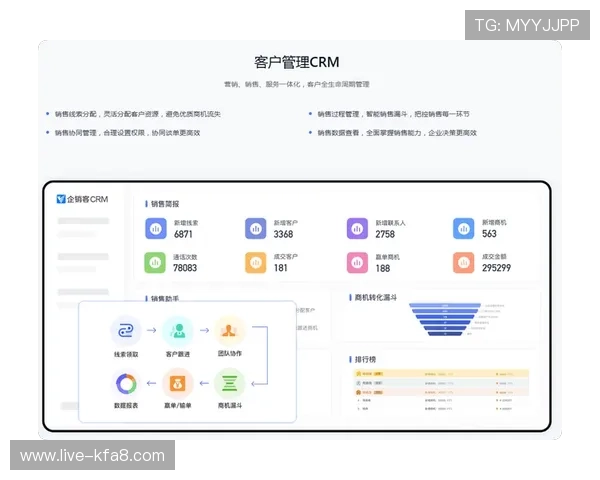600x480 pixels.
Task: Click the 商机漏斗 label
Action: [x=230, y=405]
